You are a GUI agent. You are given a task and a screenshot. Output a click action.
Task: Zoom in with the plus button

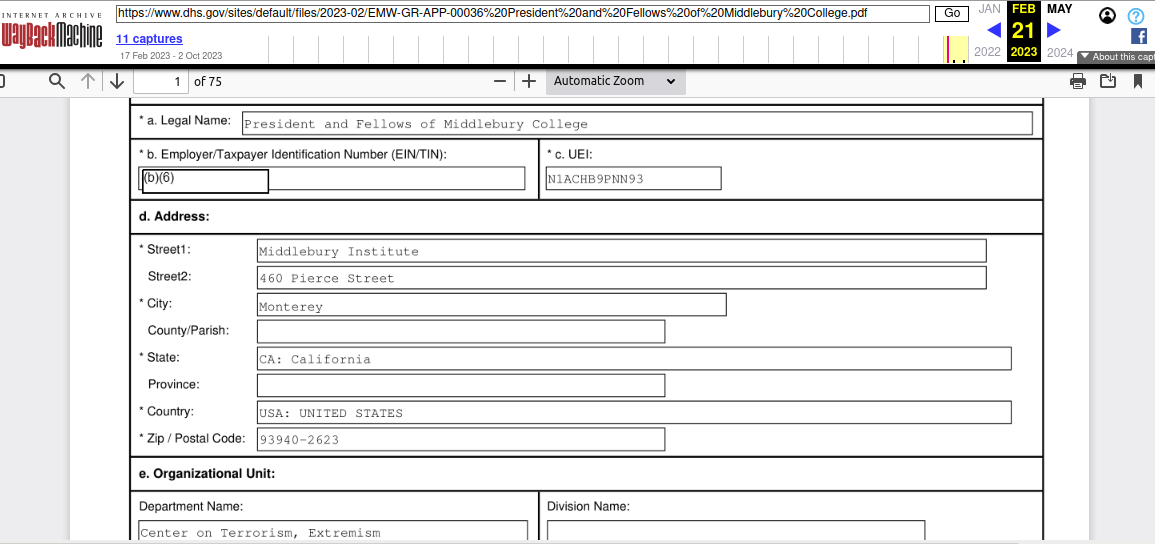528,81
